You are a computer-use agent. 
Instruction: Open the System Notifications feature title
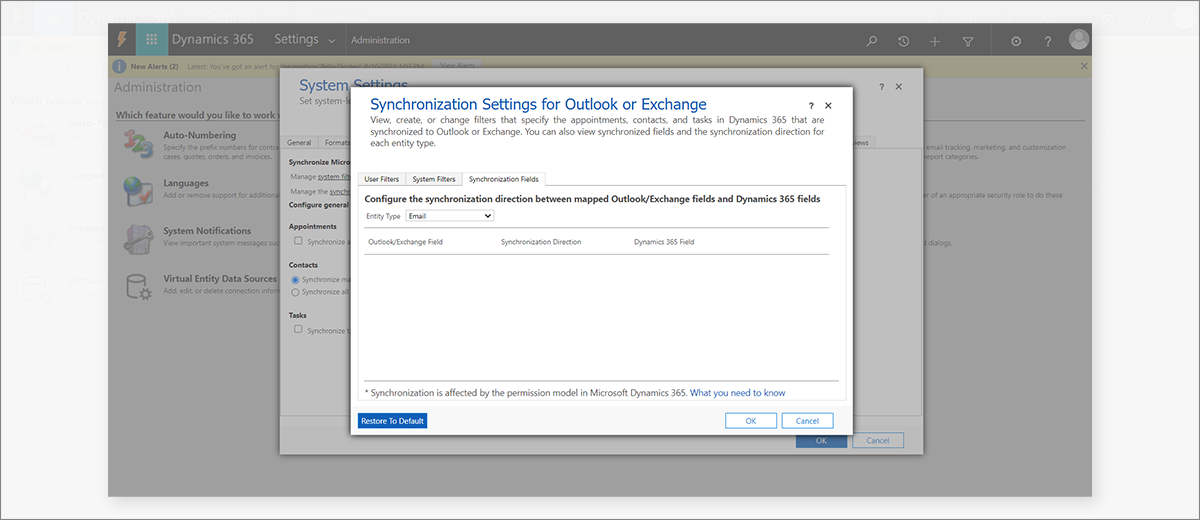tap(207, 231)
